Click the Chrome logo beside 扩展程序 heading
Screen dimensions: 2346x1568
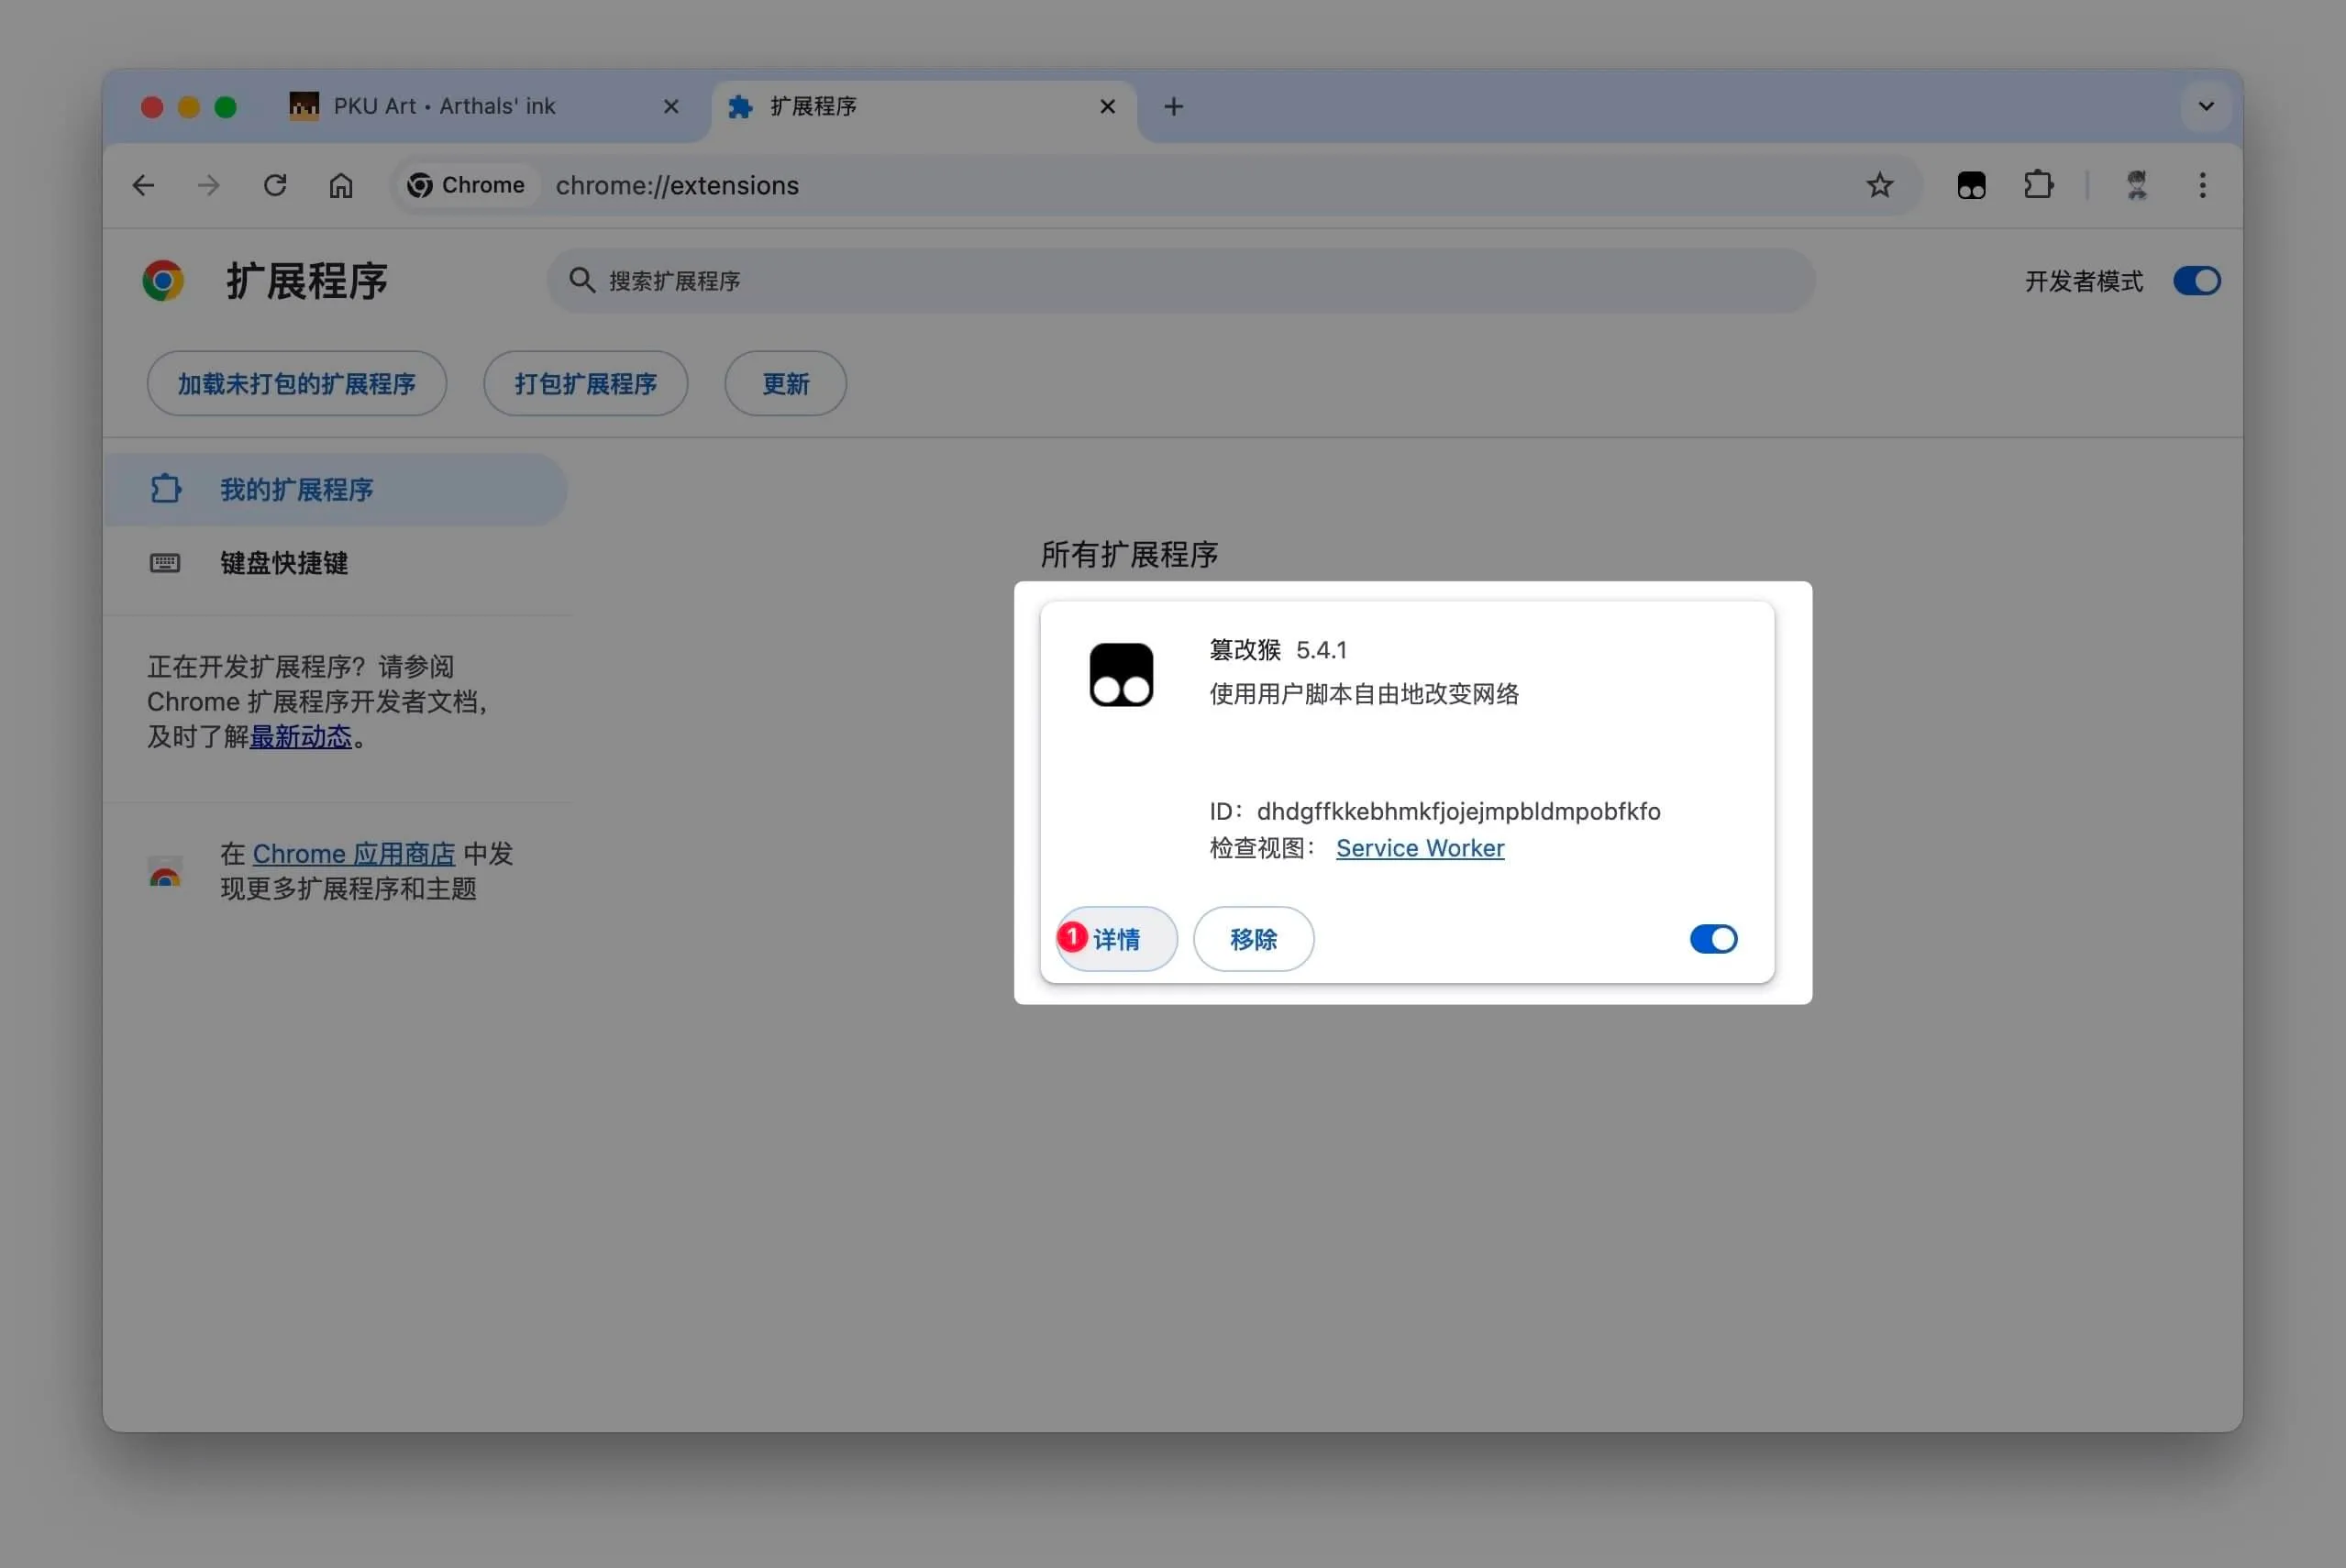(x=163, y=281)
